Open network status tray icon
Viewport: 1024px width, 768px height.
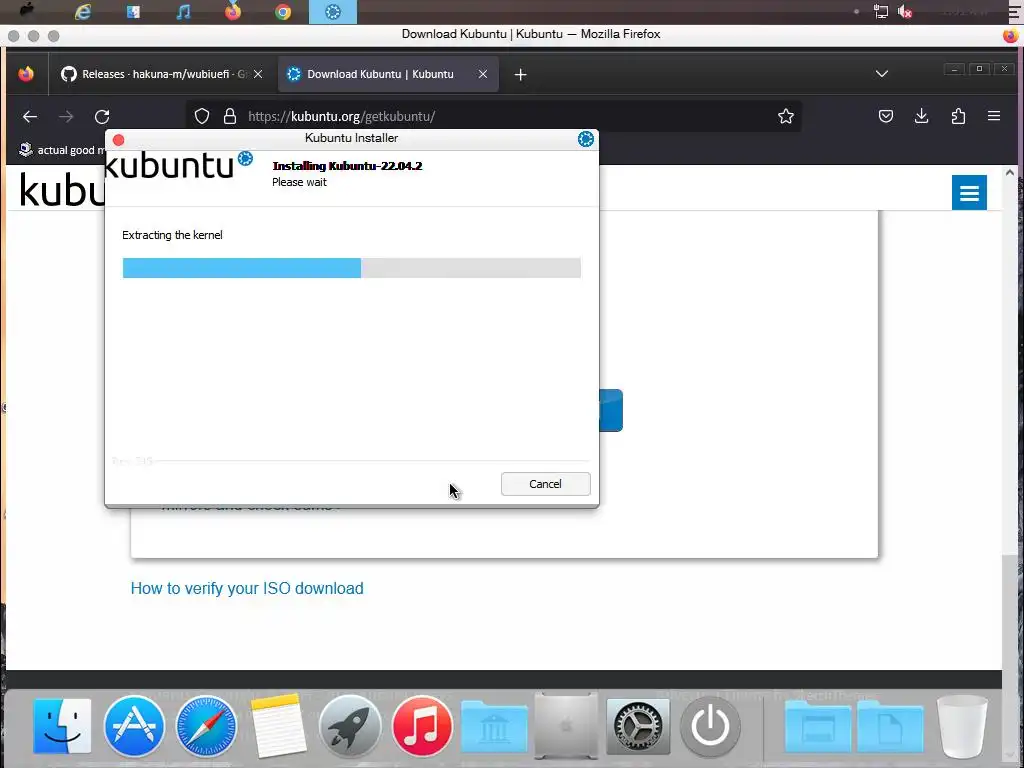(x=881, y=11)
